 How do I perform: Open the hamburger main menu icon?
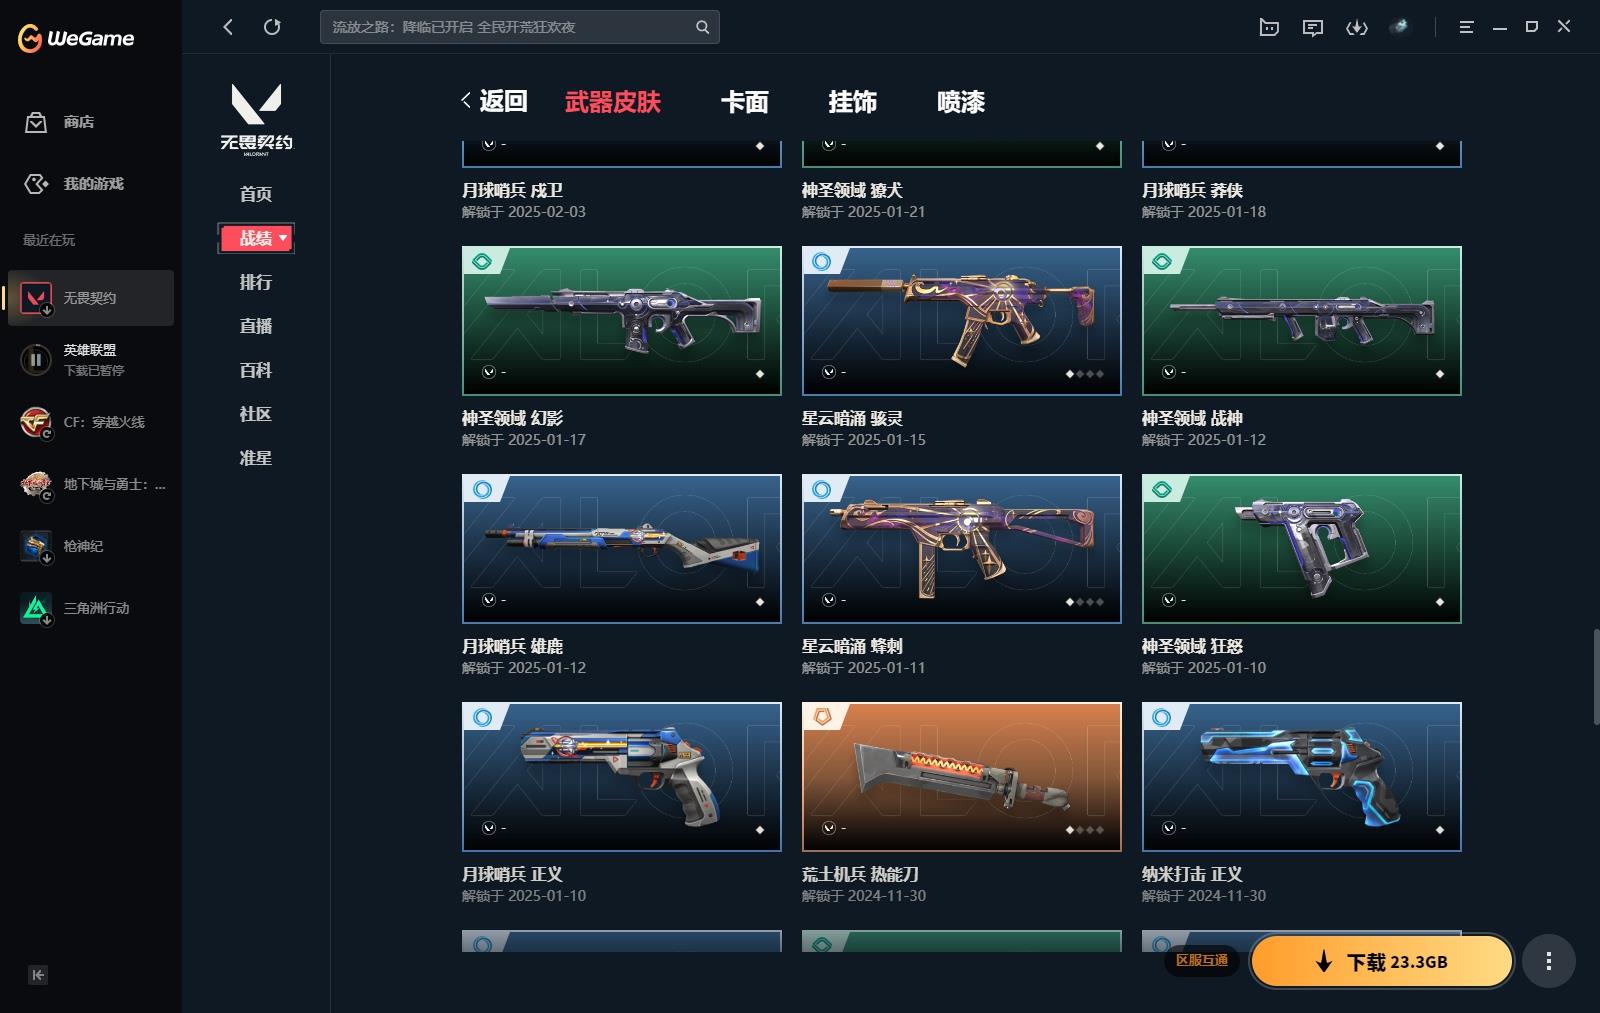[1466, 27]
